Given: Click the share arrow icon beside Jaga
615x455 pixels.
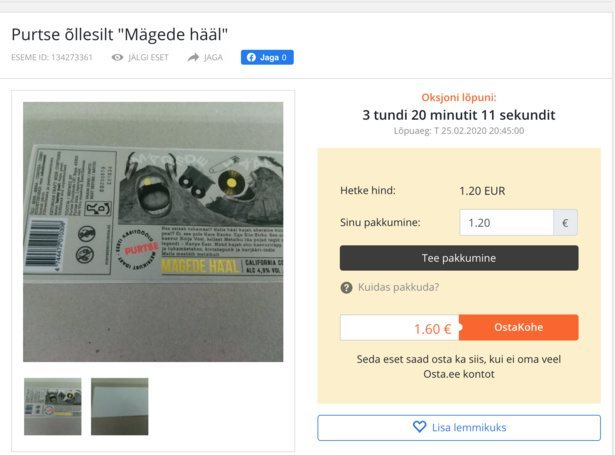Looking at the screenshot, I should click(193, 58).
